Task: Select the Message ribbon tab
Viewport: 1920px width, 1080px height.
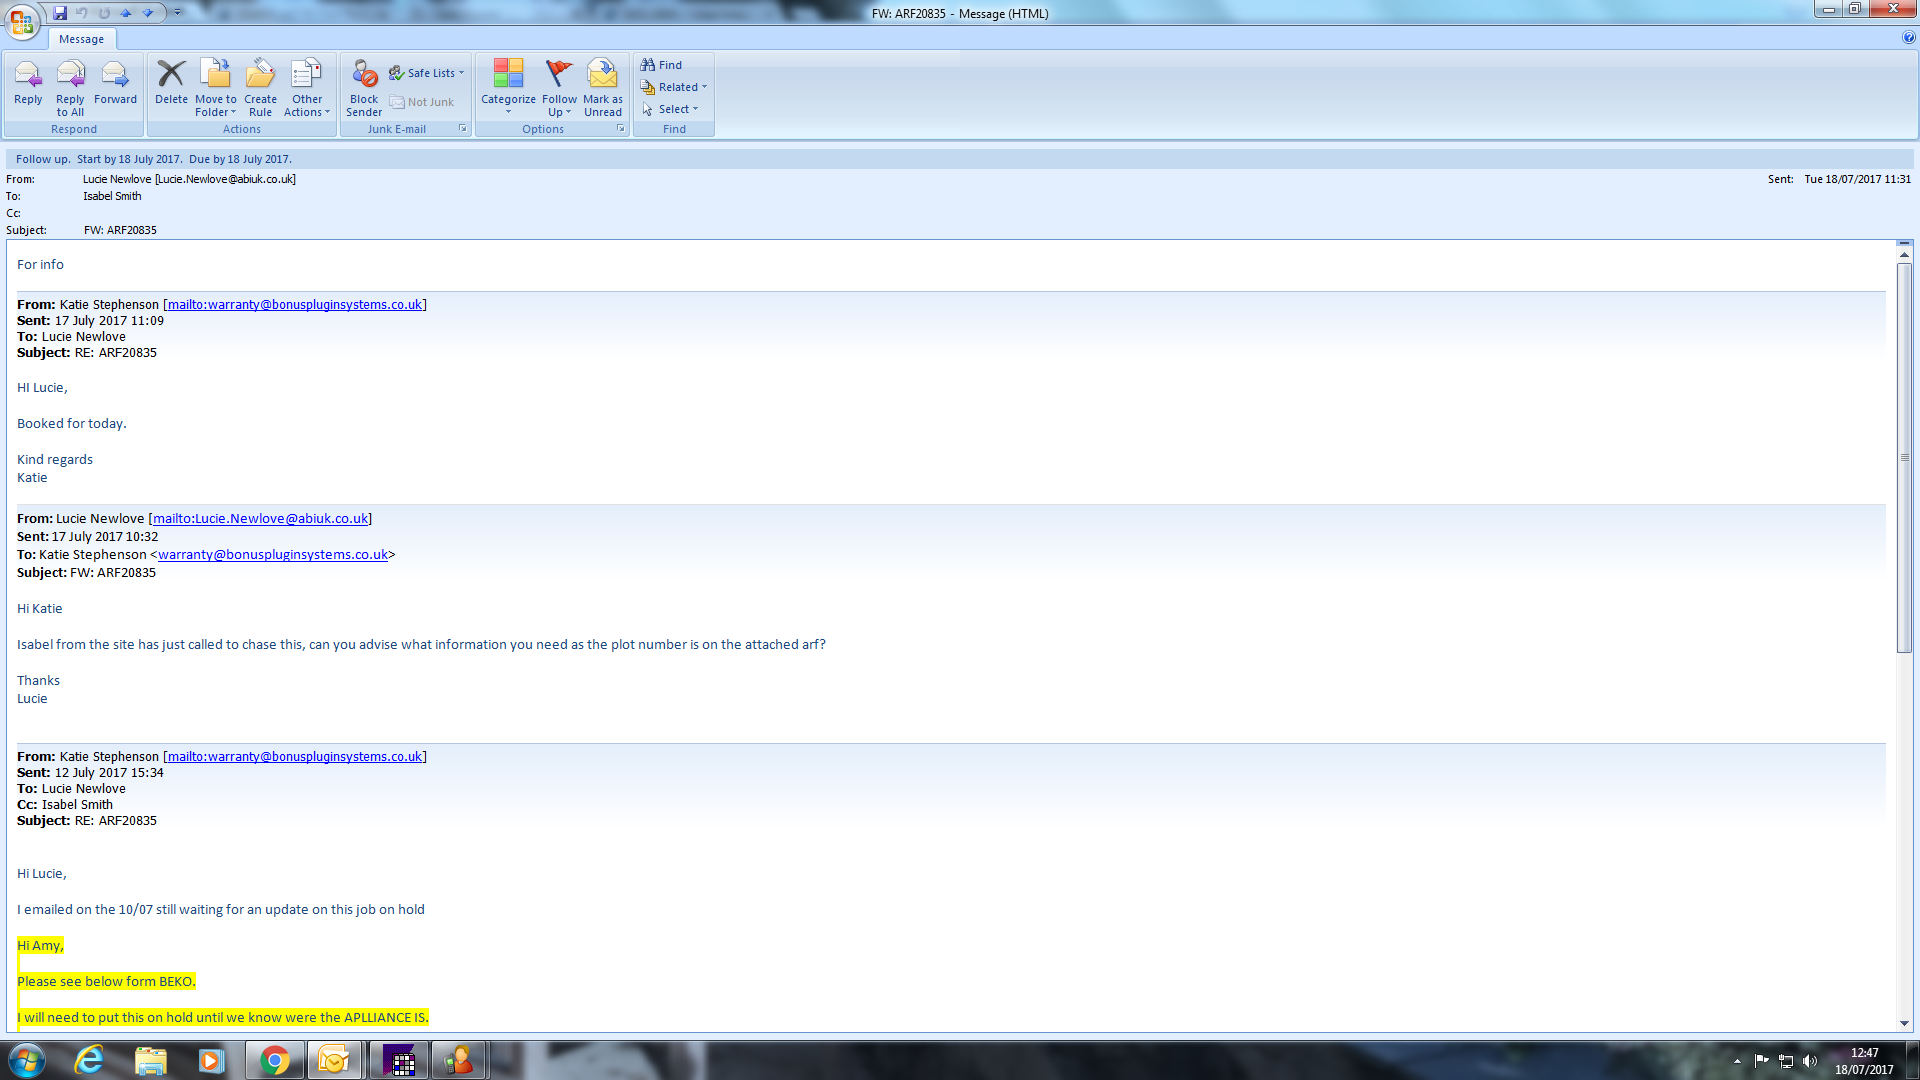Action: click(x=81, y=39)
